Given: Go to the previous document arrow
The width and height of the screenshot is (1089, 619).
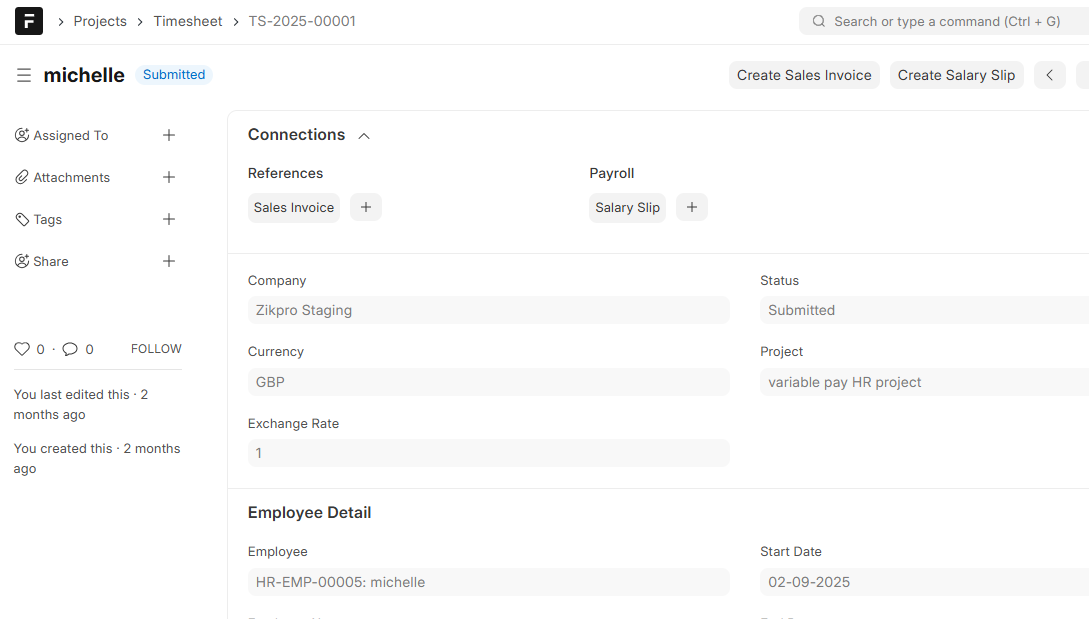Looking at the screenshot, I should point(1049,75).
